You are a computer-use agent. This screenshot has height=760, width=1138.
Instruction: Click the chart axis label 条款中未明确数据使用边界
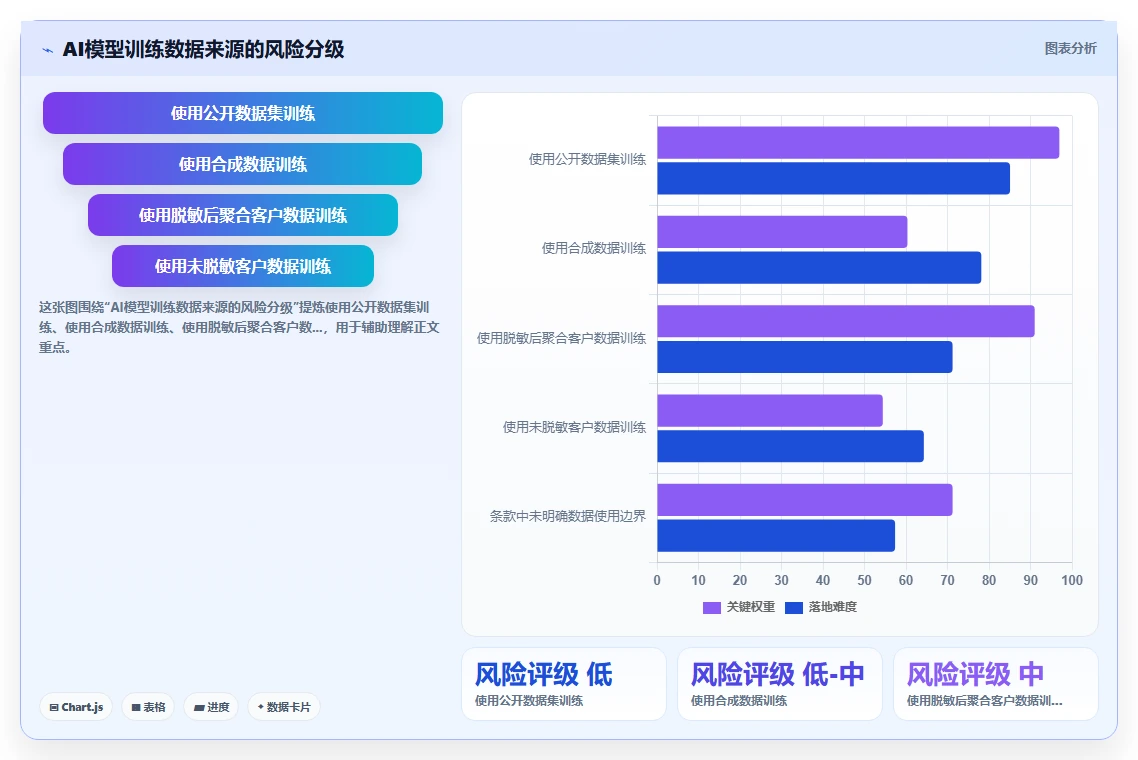click(x=568, y=517)
